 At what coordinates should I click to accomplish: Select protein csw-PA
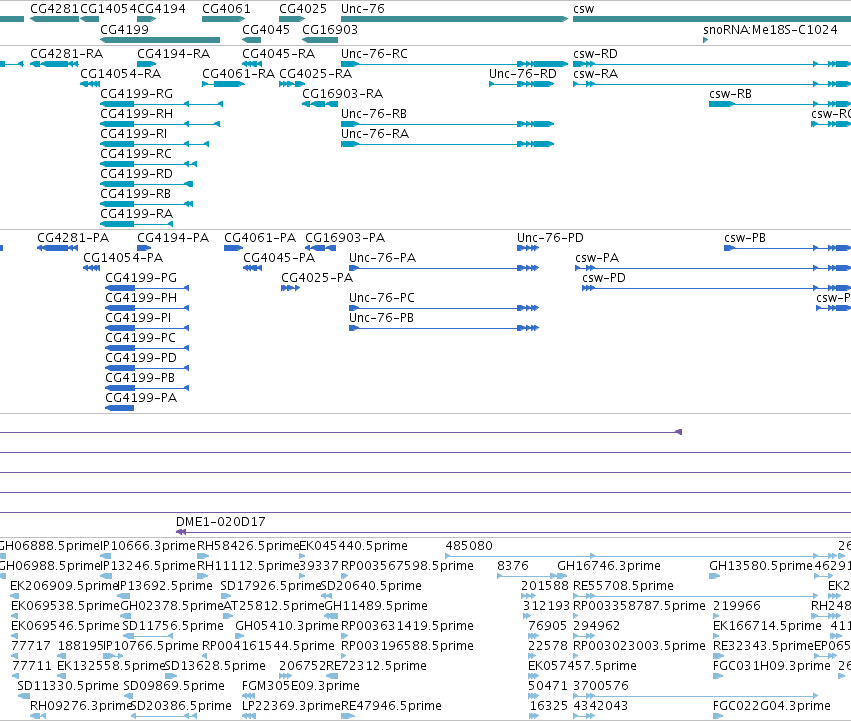[x=597, y=258]
